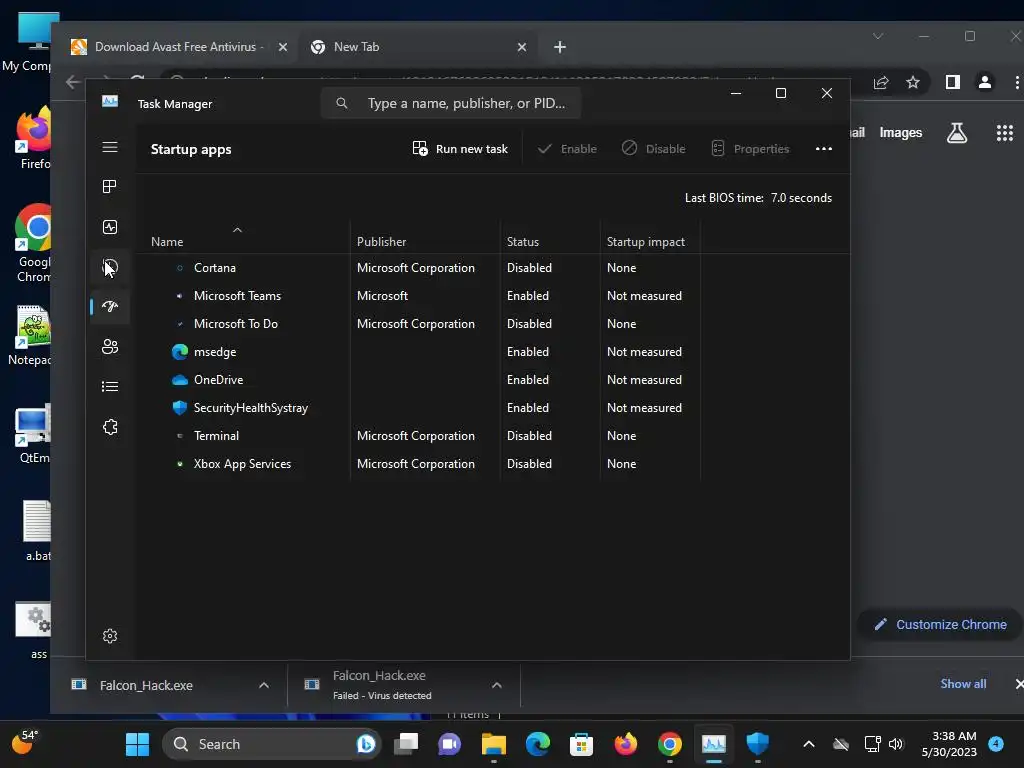Open a new Chrome tab with plus

[x=560, y=47]
